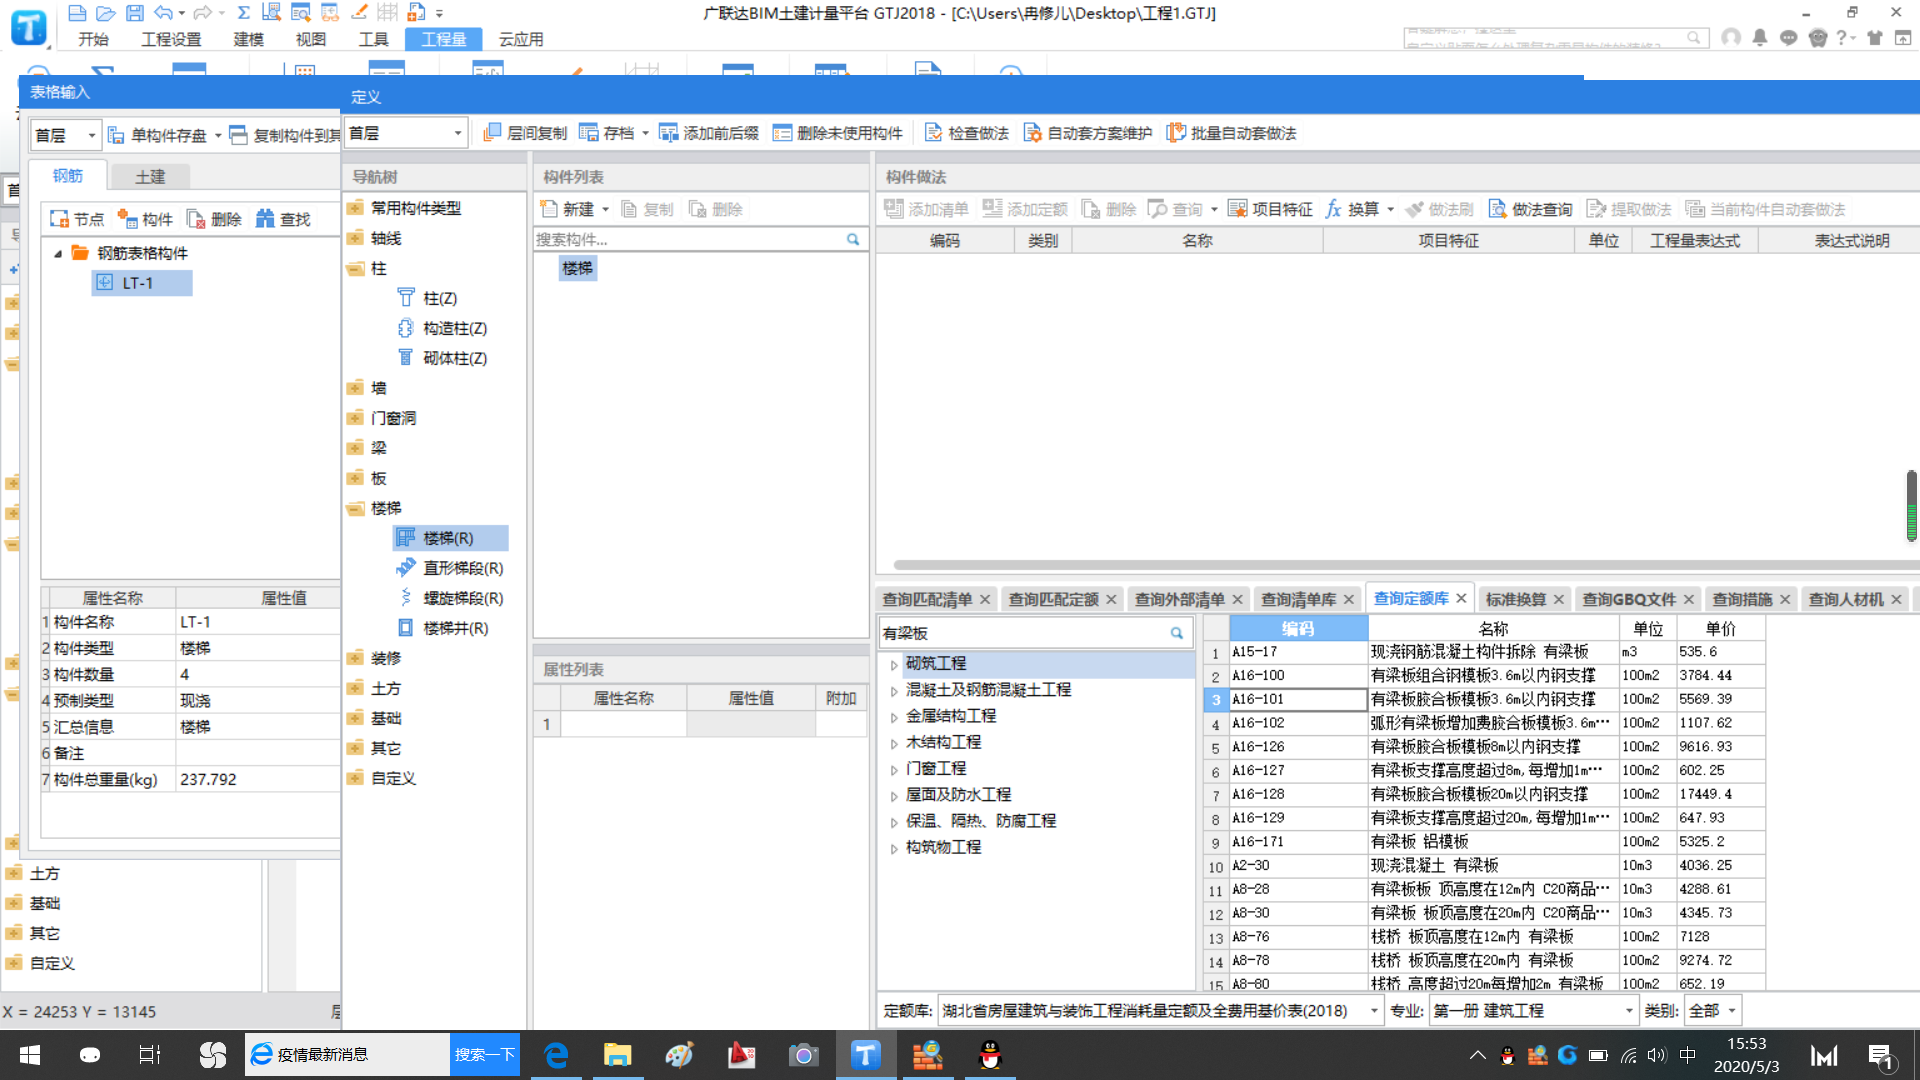
Task: Click the 存档 archive icon
Action: point(589,133)
